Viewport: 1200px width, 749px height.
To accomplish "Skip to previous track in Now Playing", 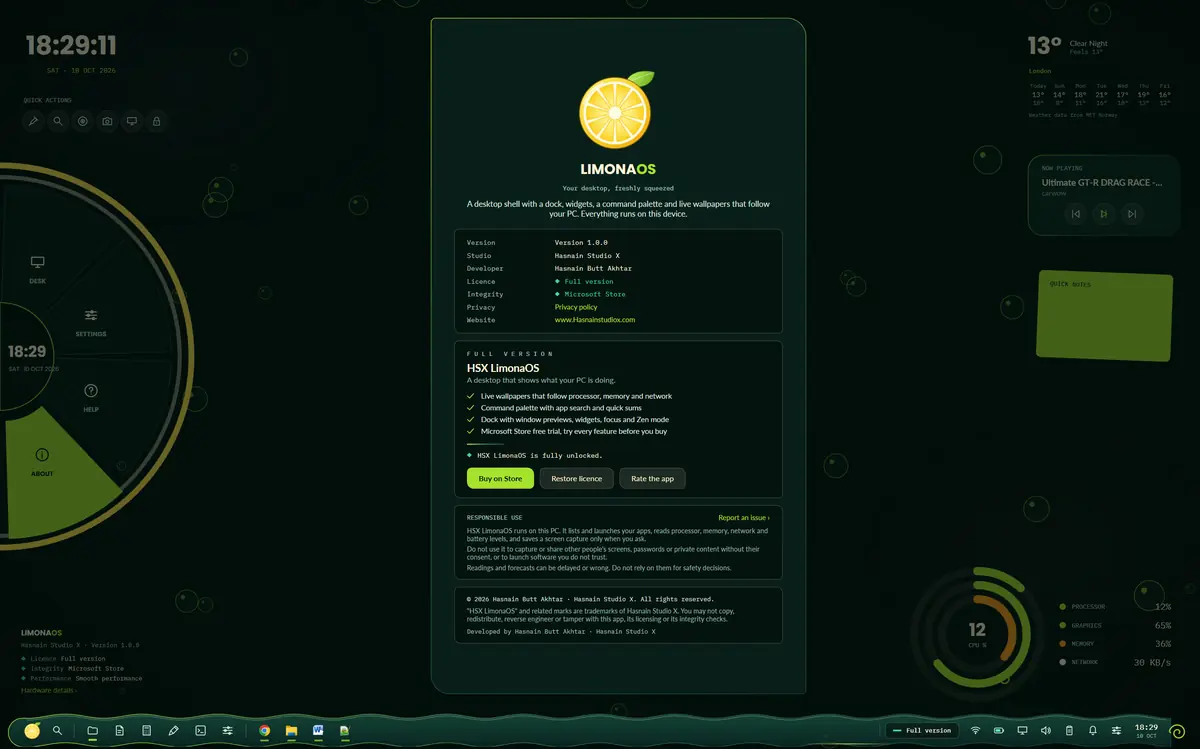I will point(1076,214).
